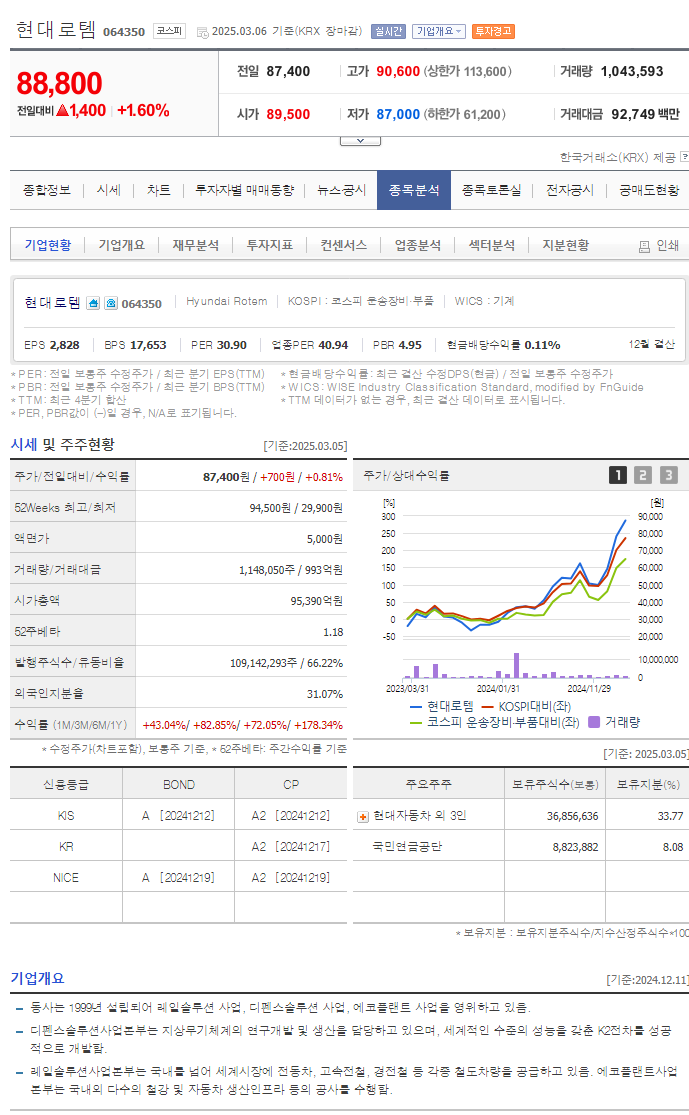This screenshot has height=1115, width=689.
Task: Click the green 코스피 운송장비·부품대비 legend swatch
Action: click(416, 722)
